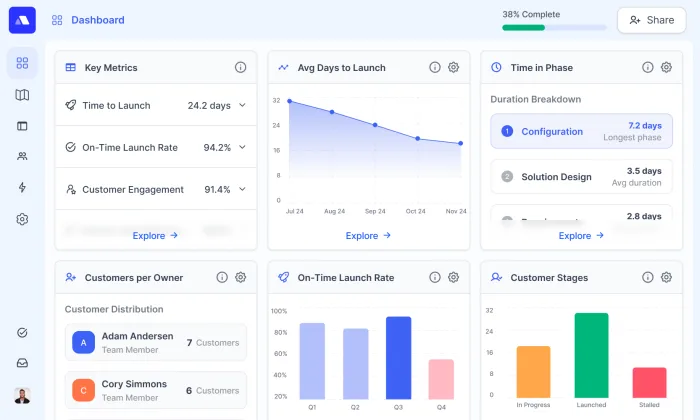Click Explore link in Key Metrics card
The image size is (700, 420).
(x=155, y=236)
